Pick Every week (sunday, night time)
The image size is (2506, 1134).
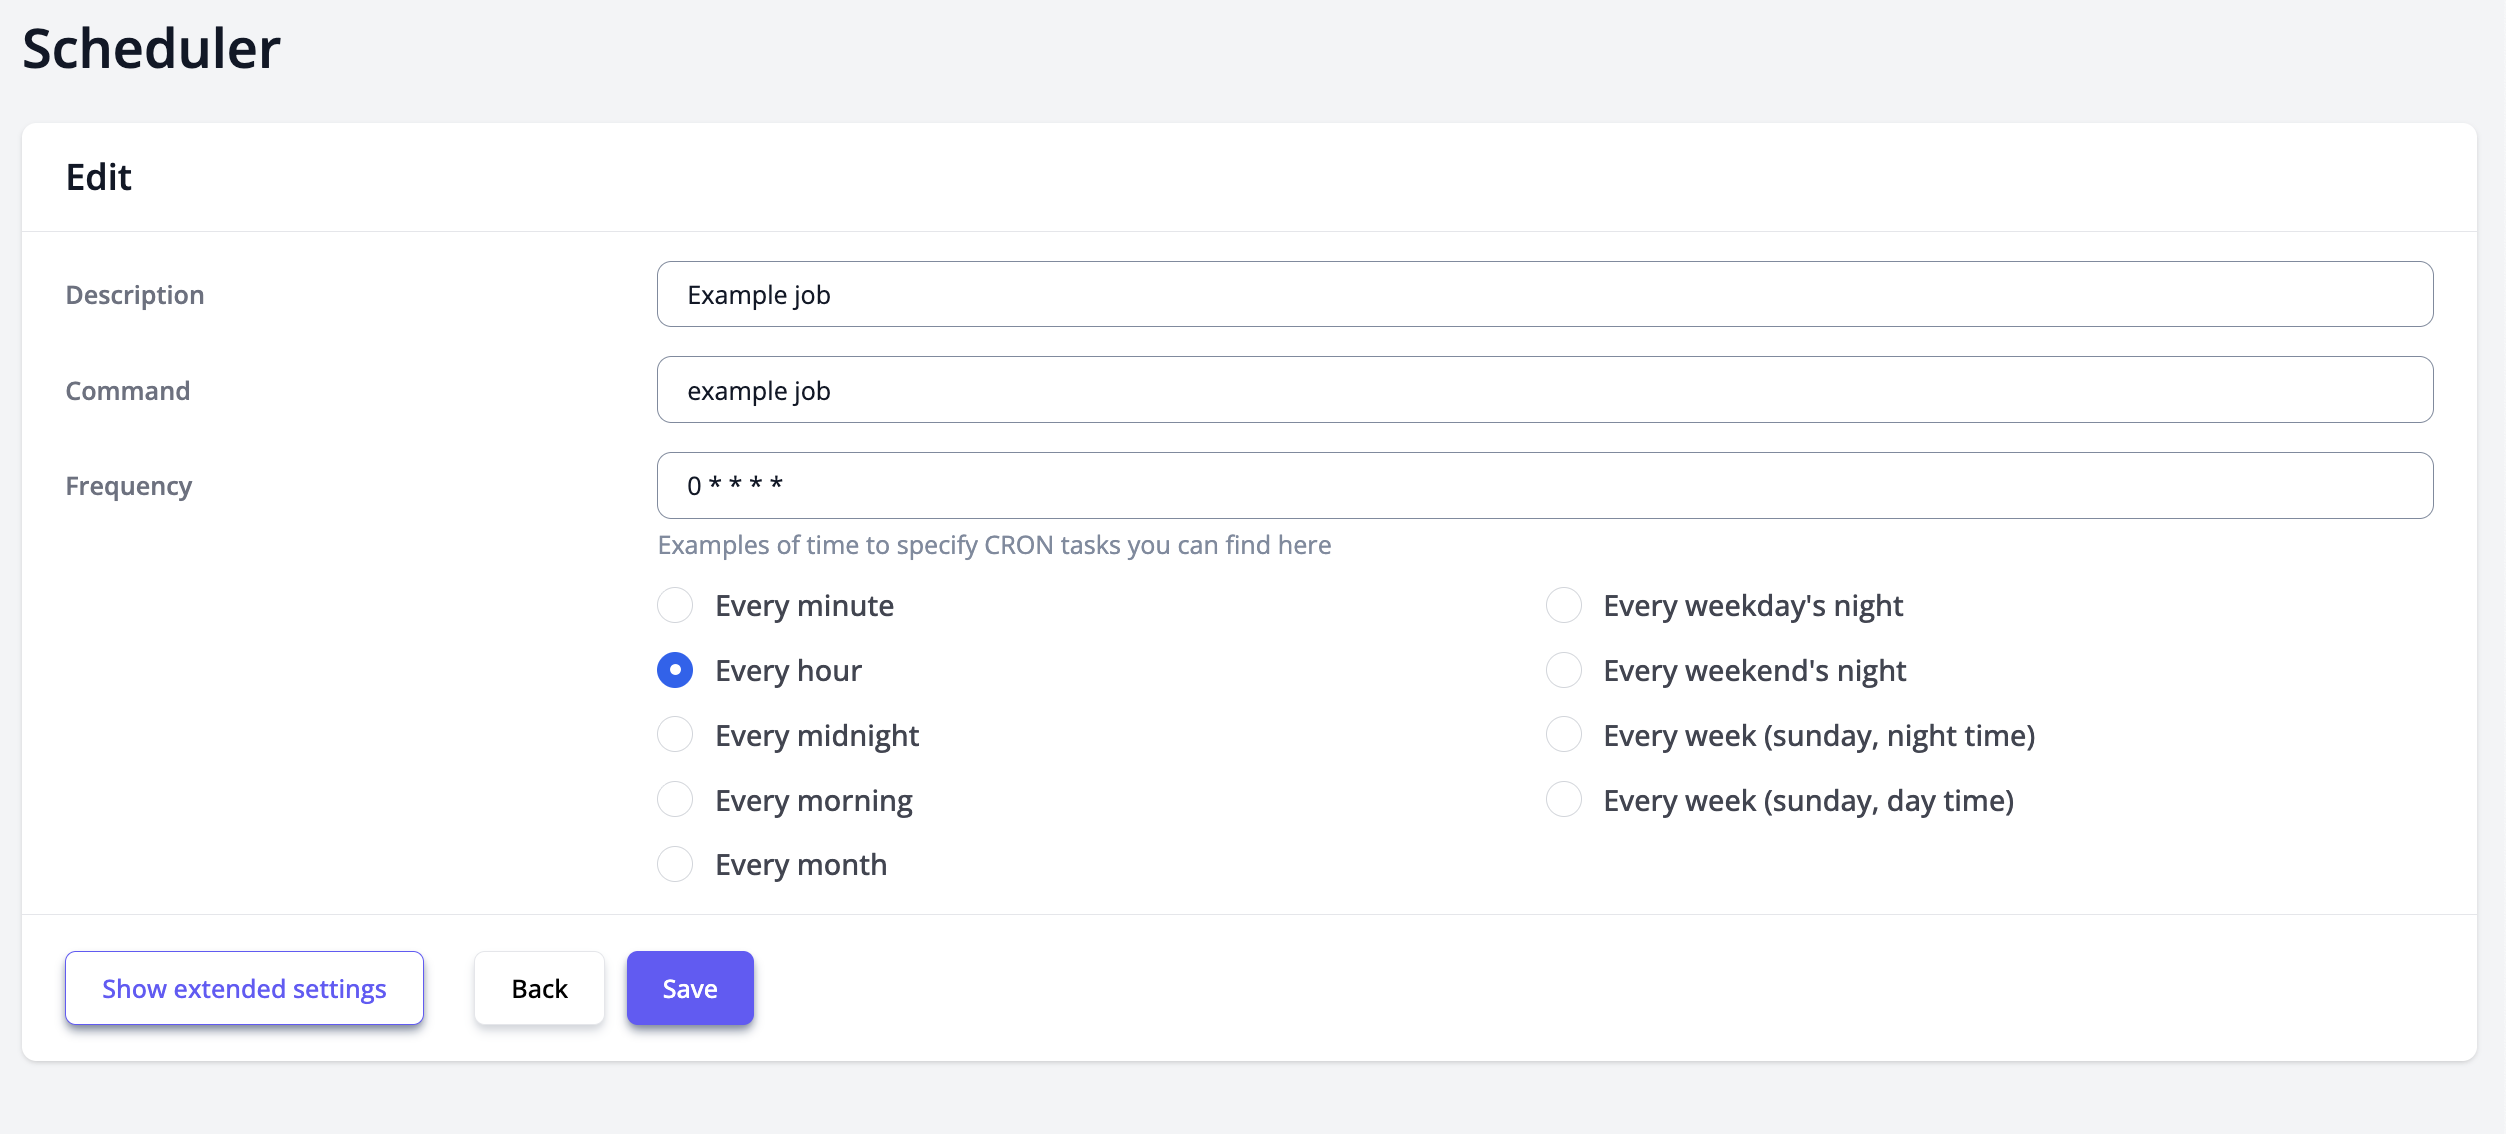pos(1563,735)
